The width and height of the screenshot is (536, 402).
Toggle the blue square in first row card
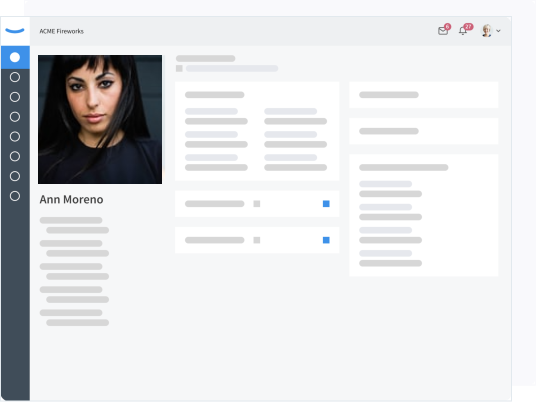[326, 204]
